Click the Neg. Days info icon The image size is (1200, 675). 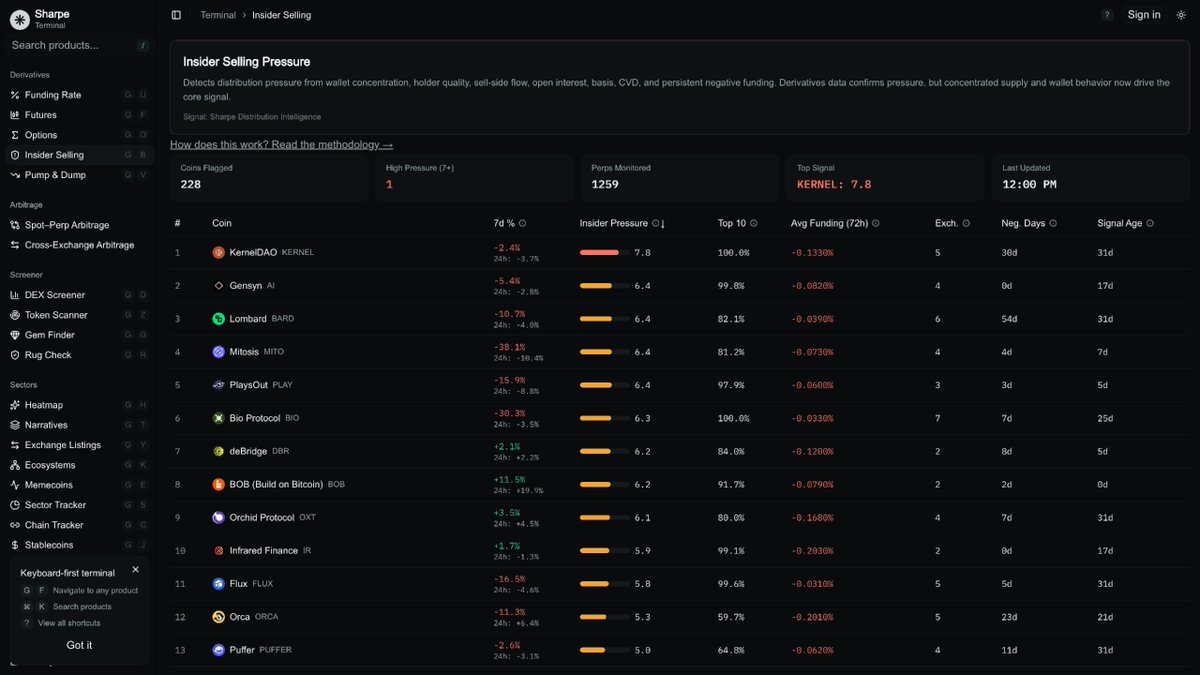(1054, 224)
